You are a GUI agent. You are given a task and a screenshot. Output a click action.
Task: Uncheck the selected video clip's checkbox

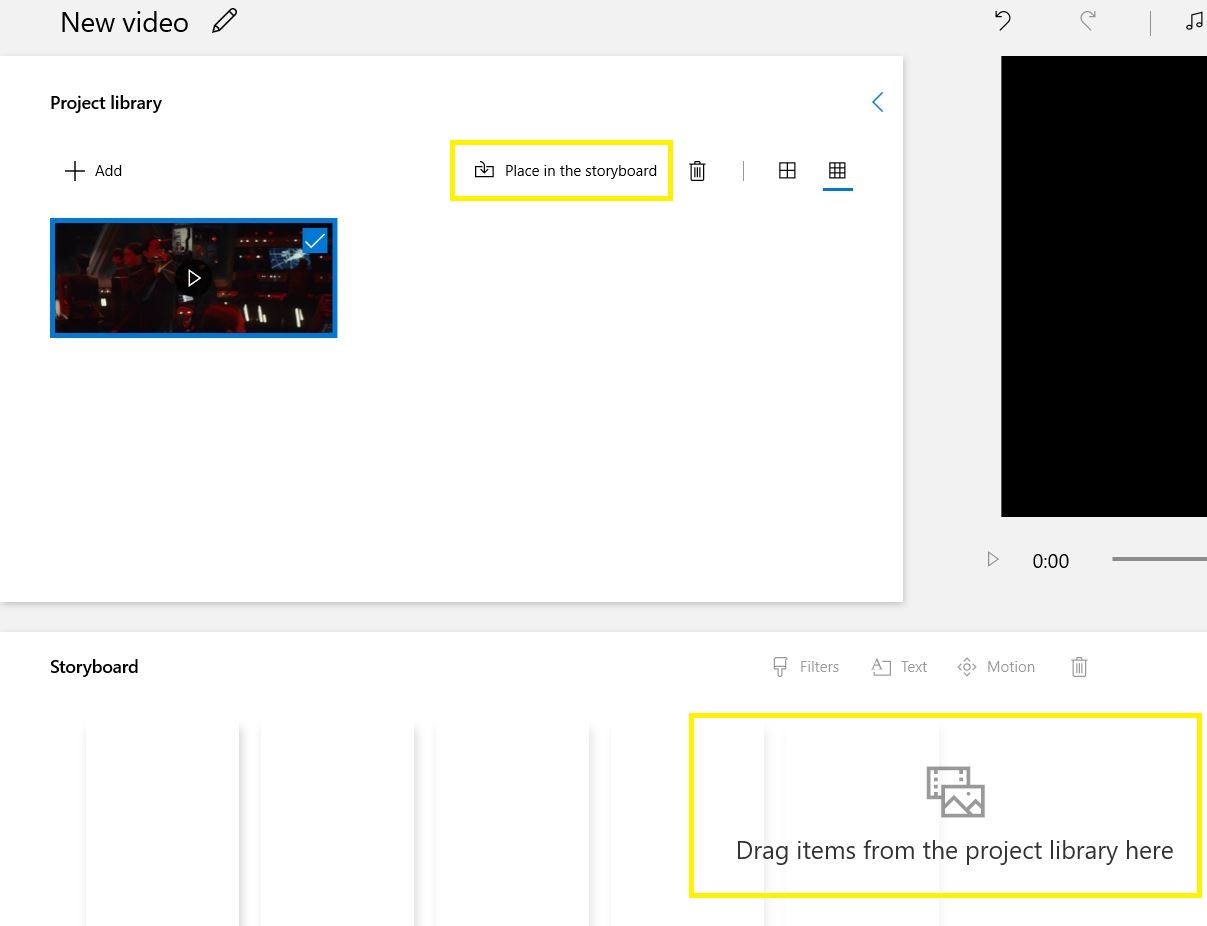click(x=314, y=240)
